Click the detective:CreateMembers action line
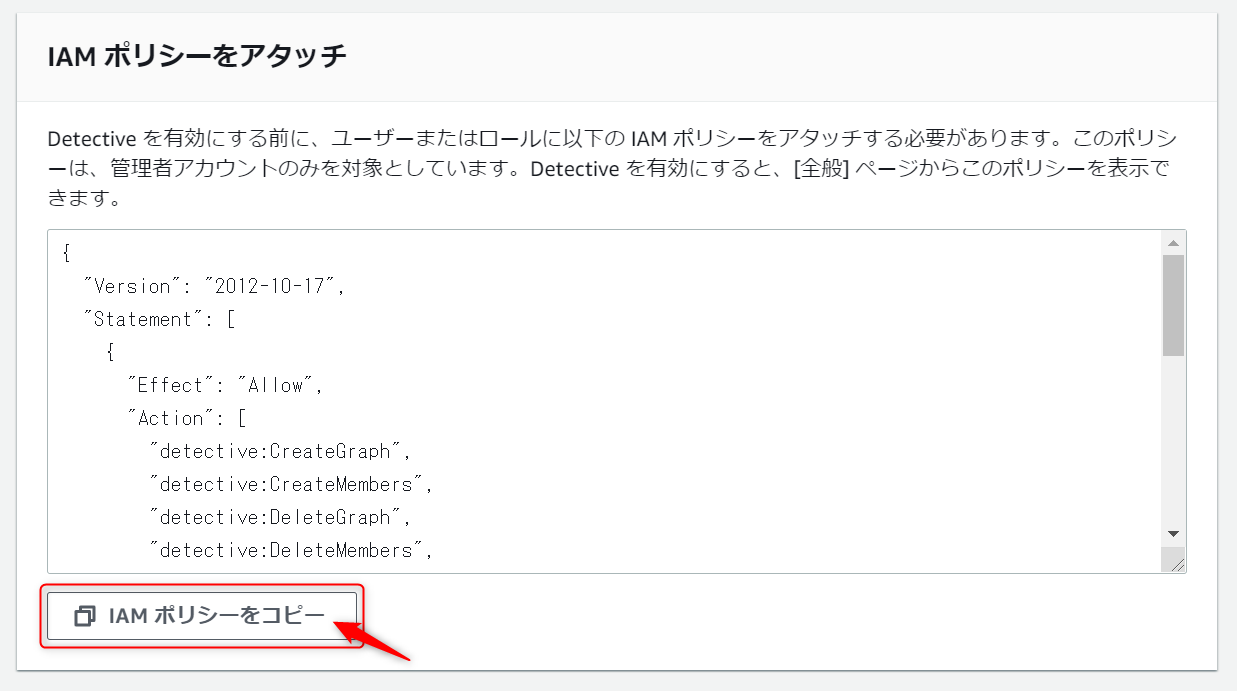This screenshot has width=1237, height=691. tap(290, 484)
